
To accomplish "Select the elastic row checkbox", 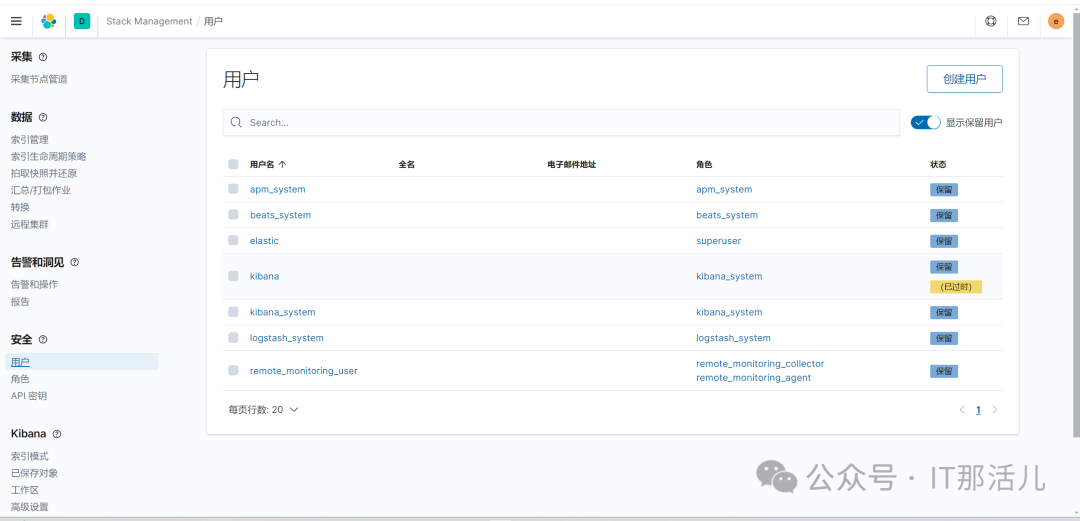I will (233, 241).
